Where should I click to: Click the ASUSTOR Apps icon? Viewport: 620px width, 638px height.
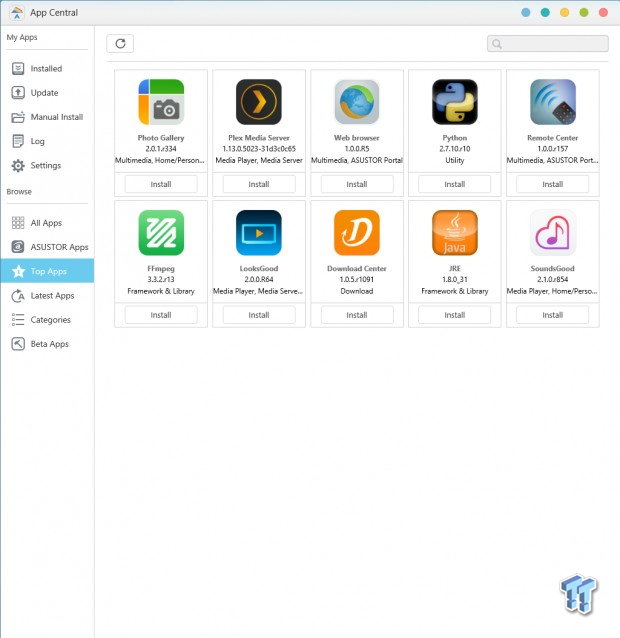tap(18, 247)
